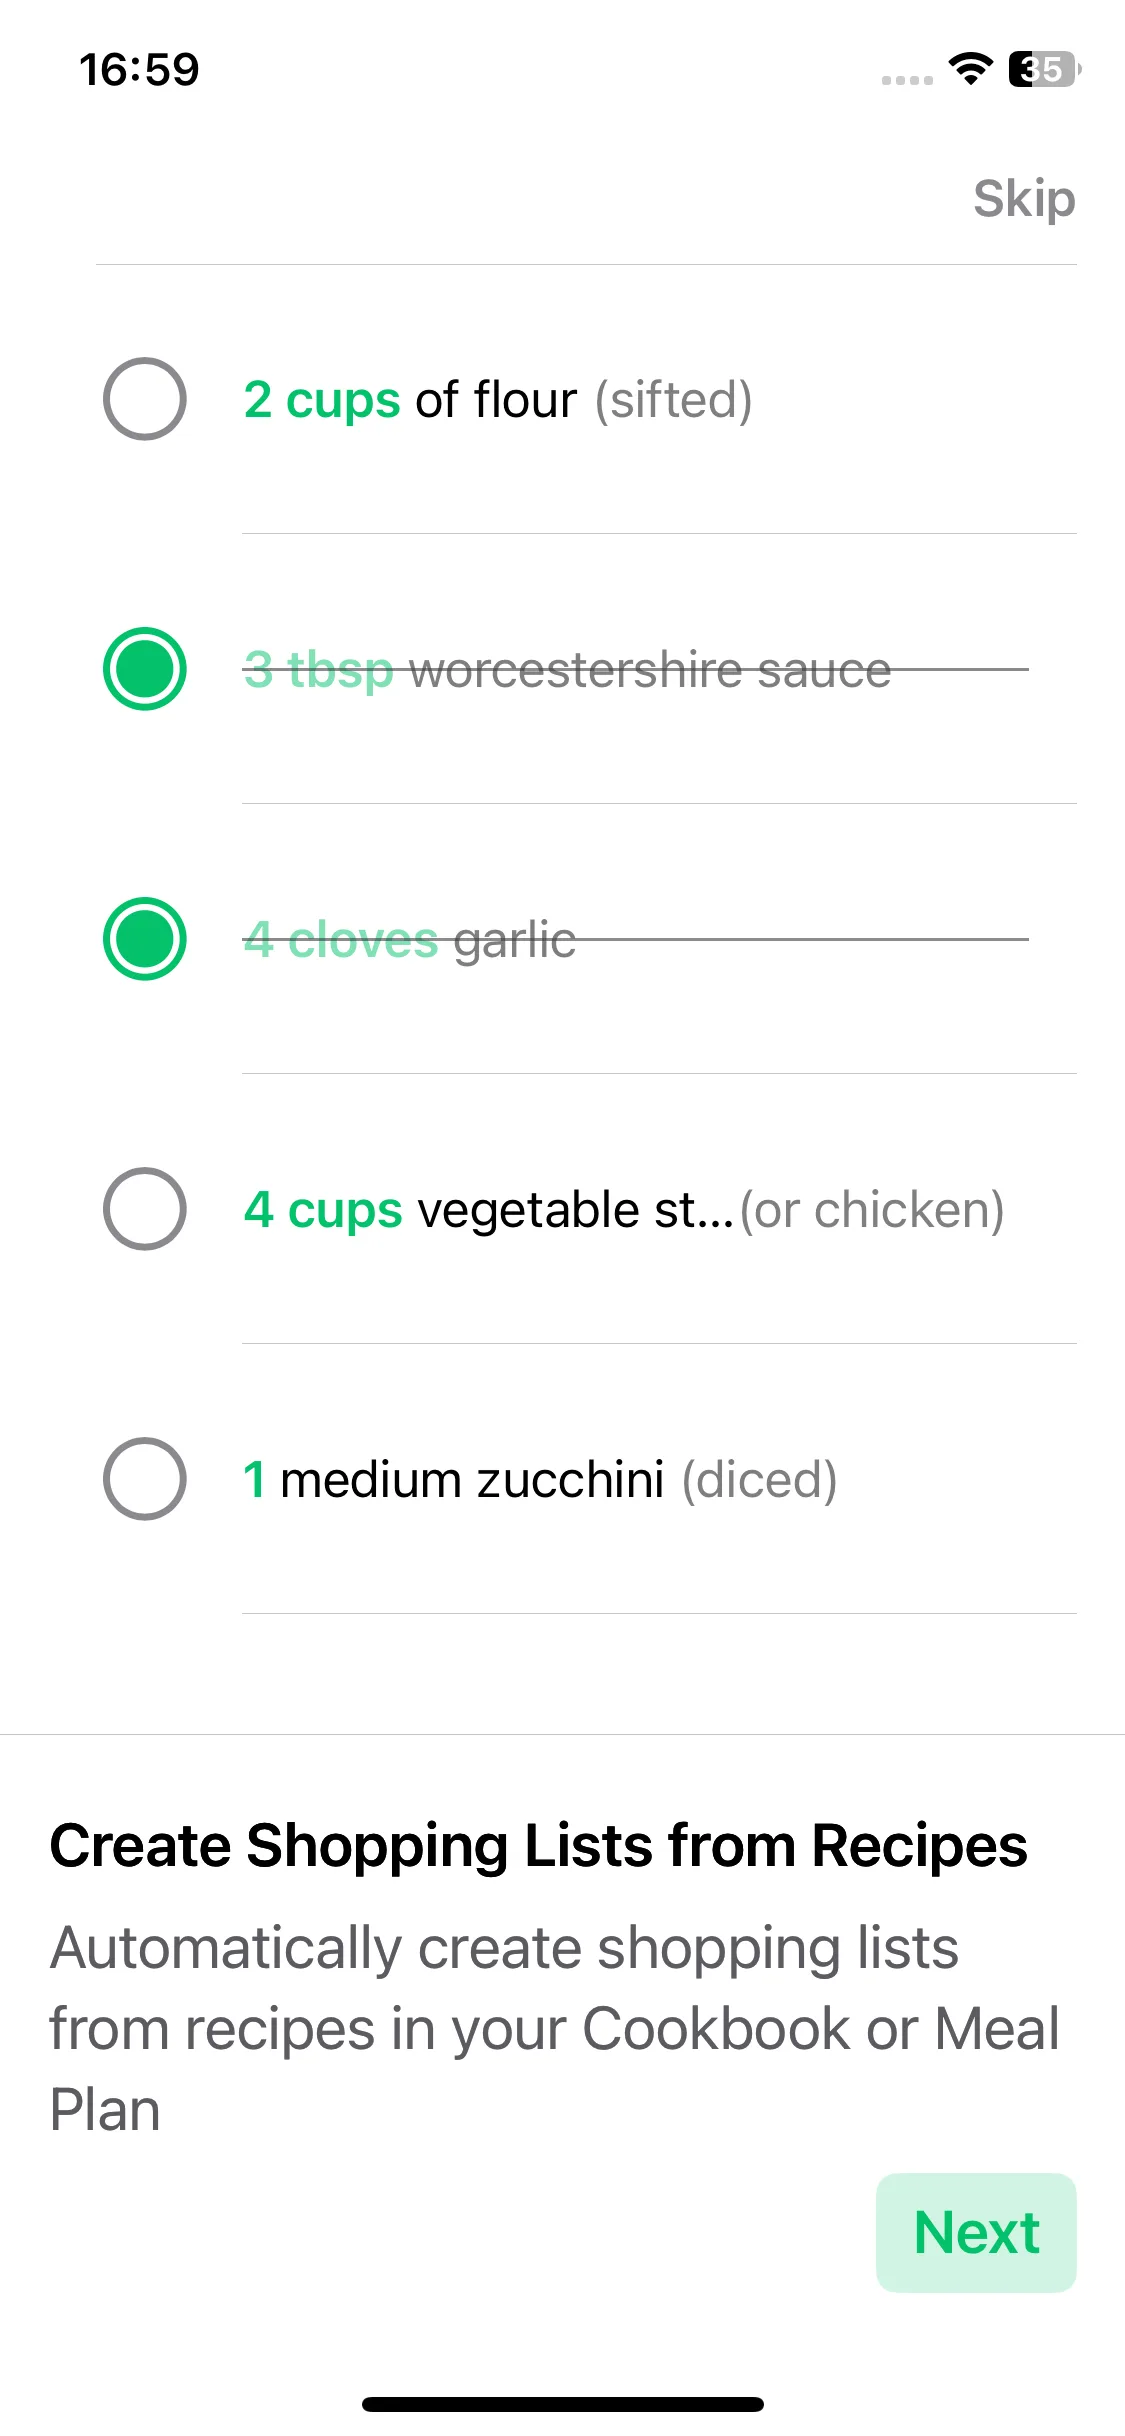Uncheck the worcestershire sauce item
The image size is (1125, 2436).
[145, 669]
